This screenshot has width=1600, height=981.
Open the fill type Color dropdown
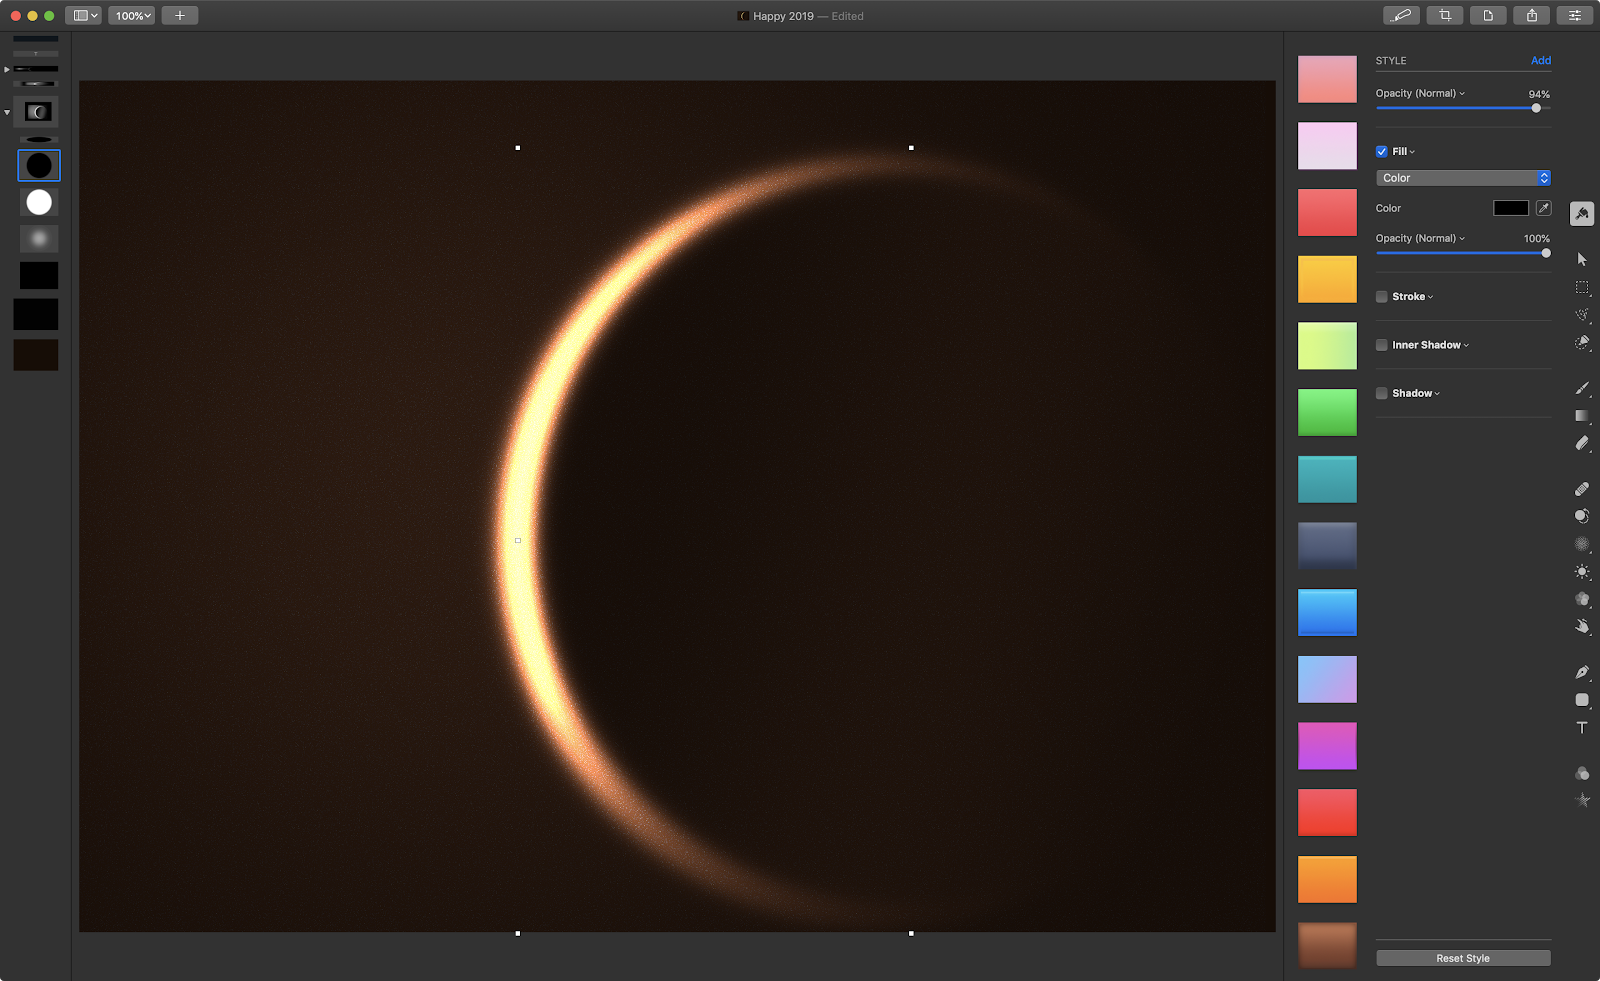[1463, 178]
